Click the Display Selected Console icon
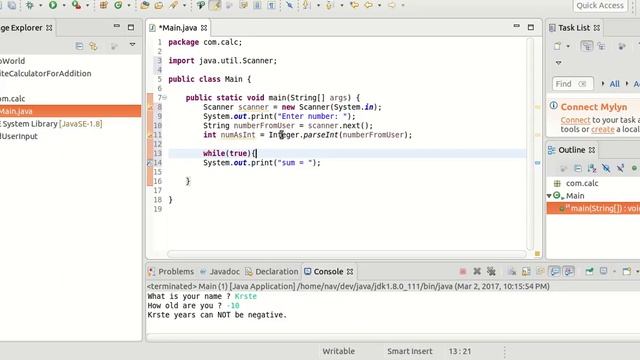 604,271
